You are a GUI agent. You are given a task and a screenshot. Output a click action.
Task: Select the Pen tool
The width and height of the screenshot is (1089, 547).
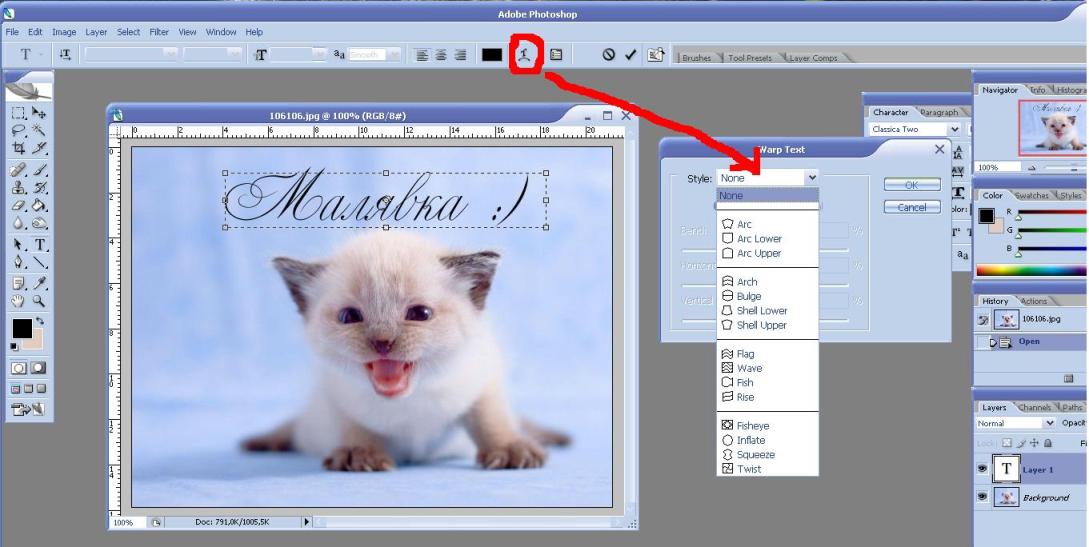click(x=19, y=262)
